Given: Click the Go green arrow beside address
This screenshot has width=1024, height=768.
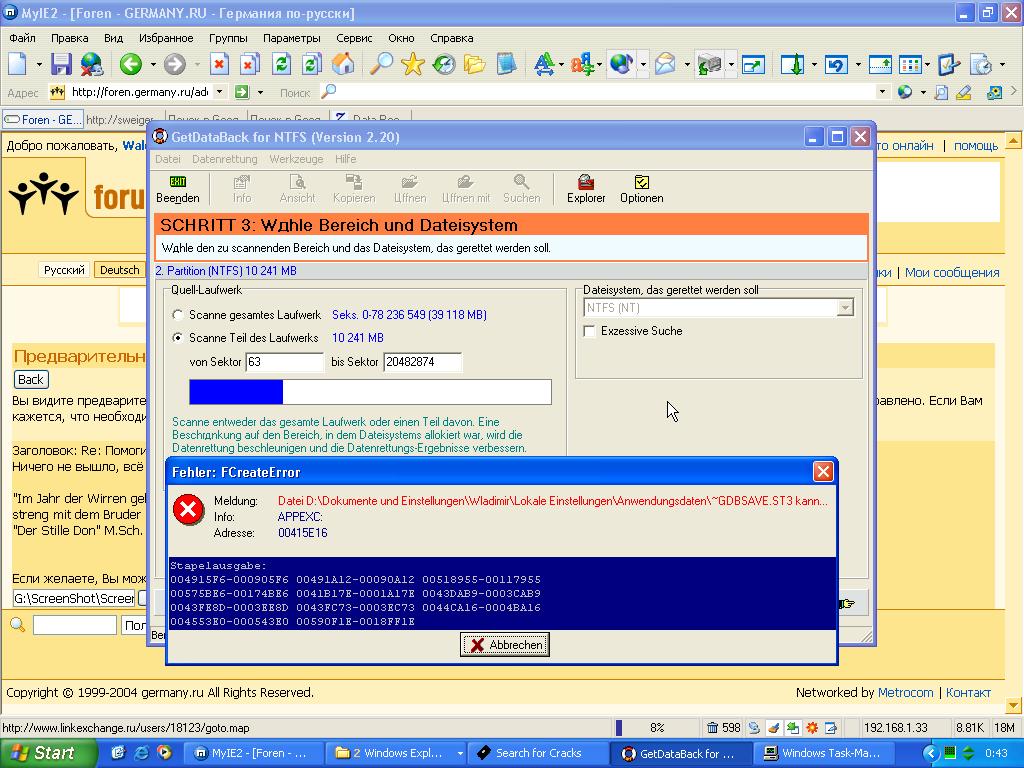Looking at the screenshot, I should point(242,92).
